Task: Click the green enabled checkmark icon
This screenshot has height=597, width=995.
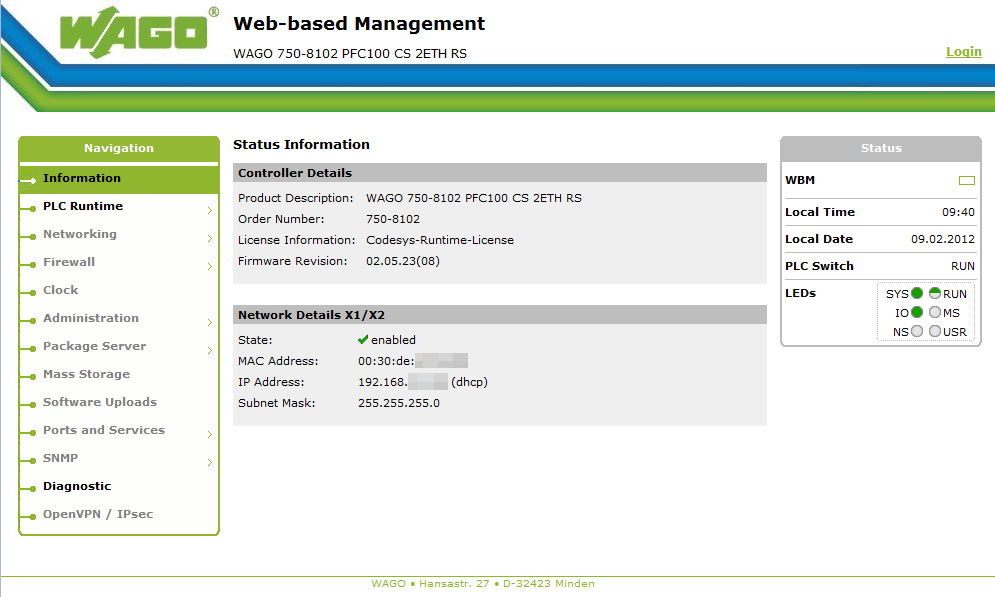Action: coord(363,339)
